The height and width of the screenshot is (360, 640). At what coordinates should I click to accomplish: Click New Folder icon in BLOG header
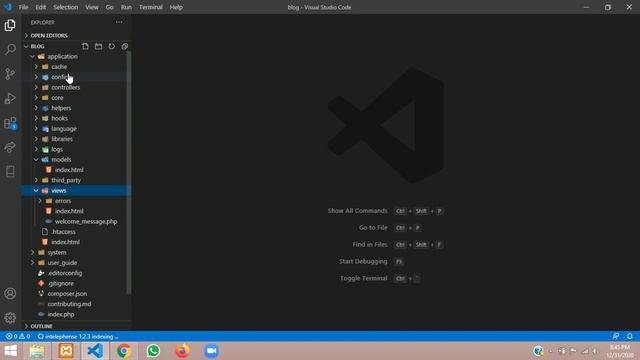coord(98,46)
